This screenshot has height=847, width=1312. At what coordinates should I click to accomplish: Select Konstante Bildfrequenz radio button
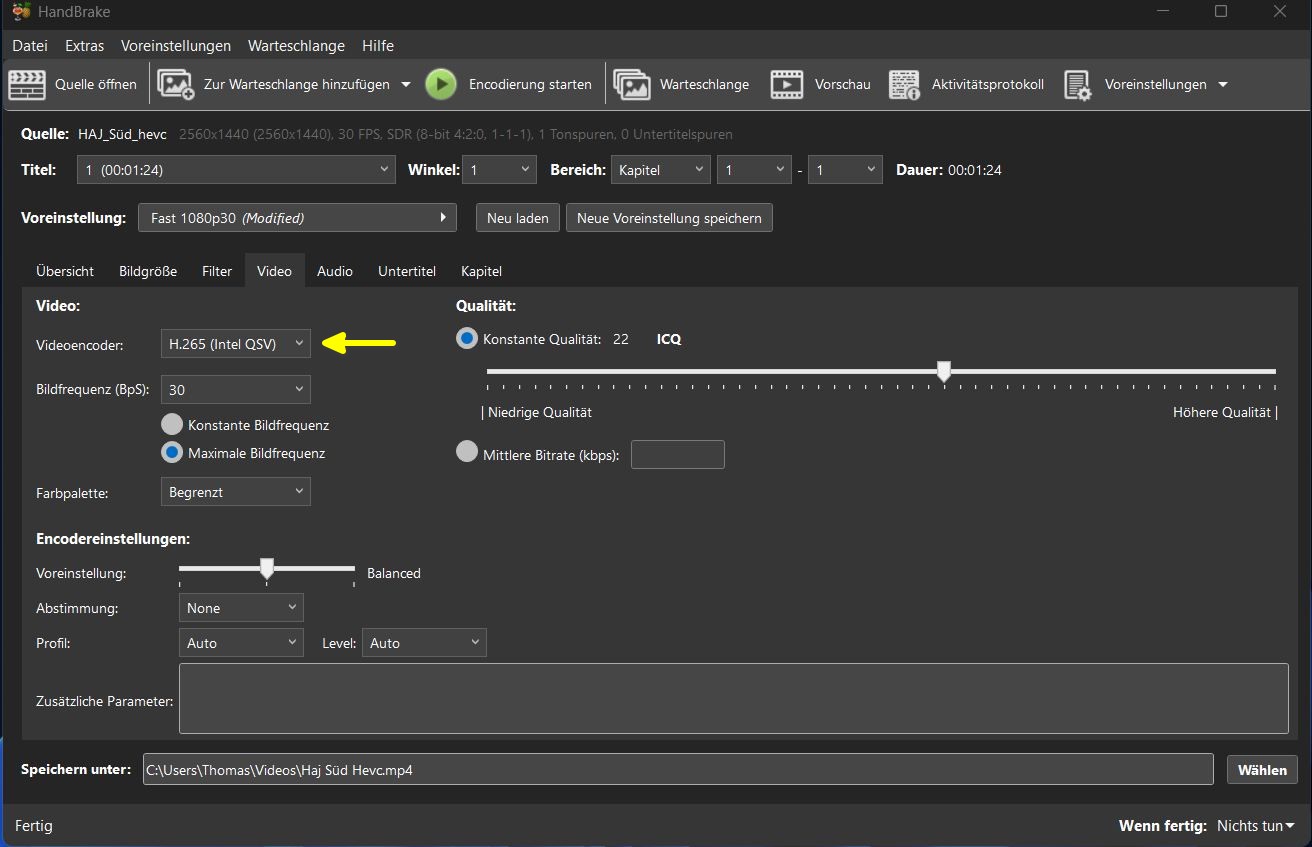[x=172, y=425]
